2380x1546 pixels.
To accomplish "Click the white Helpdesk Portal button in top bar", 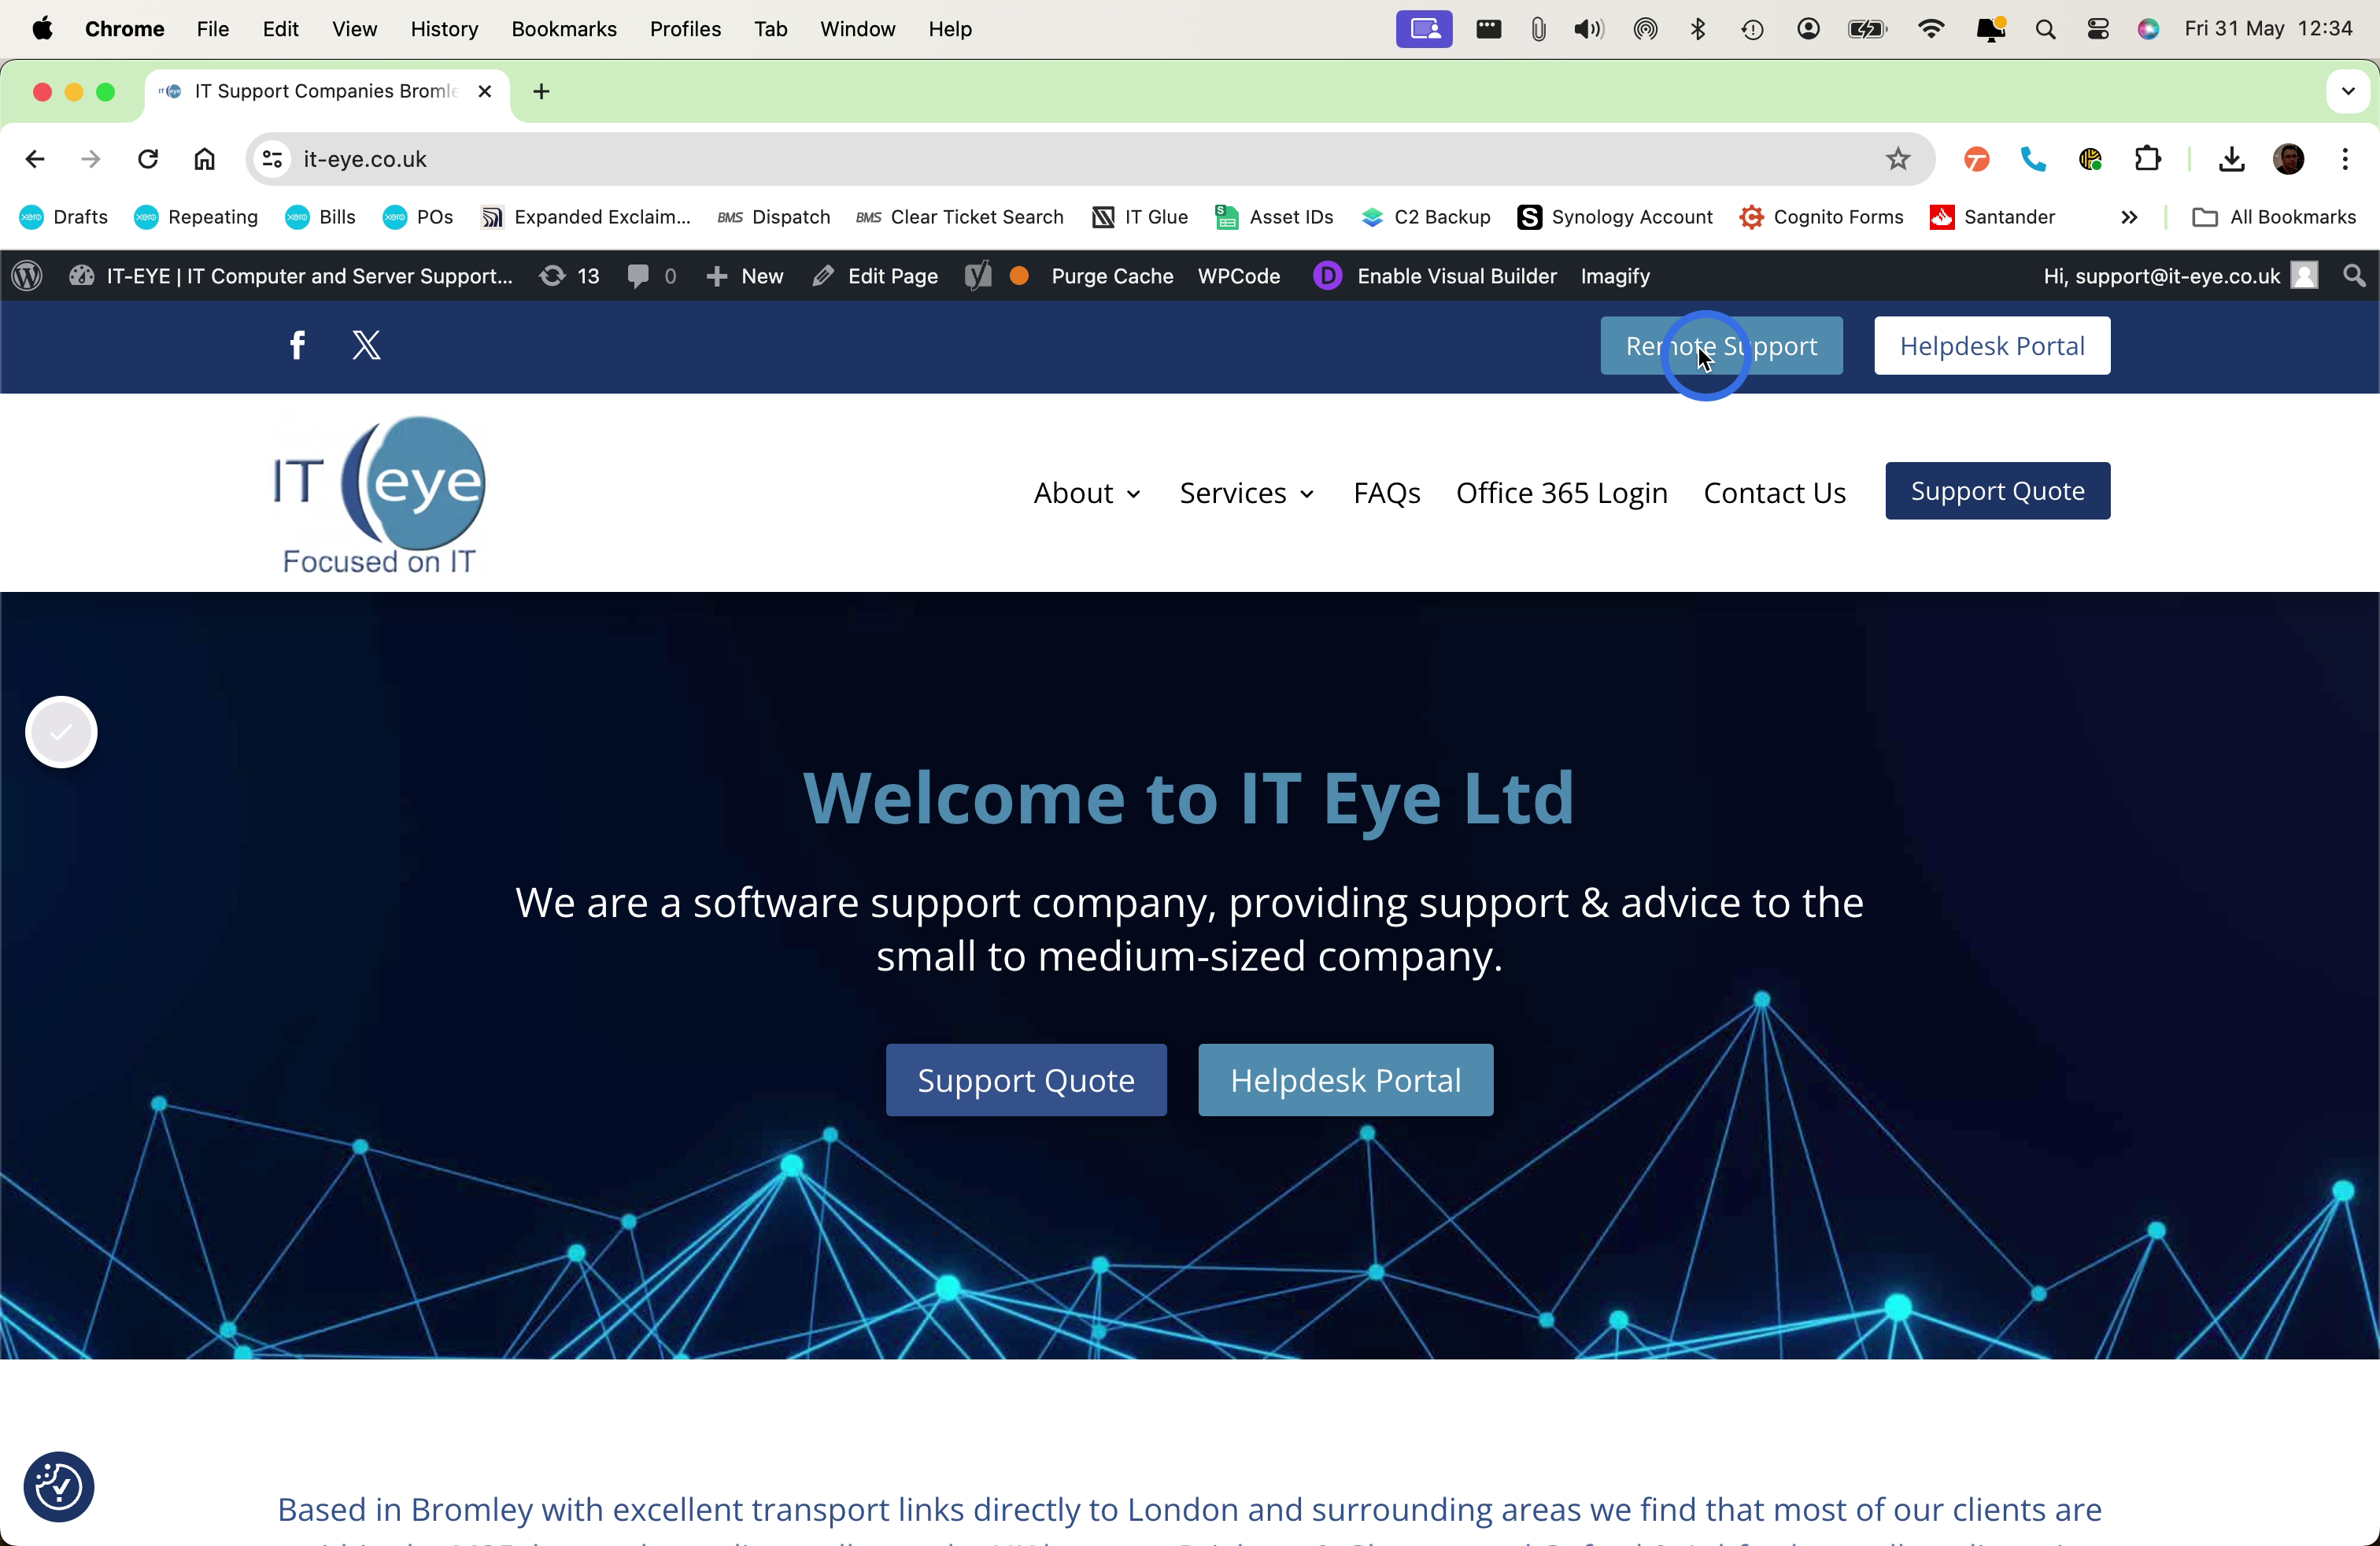I will coord(1992,346).
